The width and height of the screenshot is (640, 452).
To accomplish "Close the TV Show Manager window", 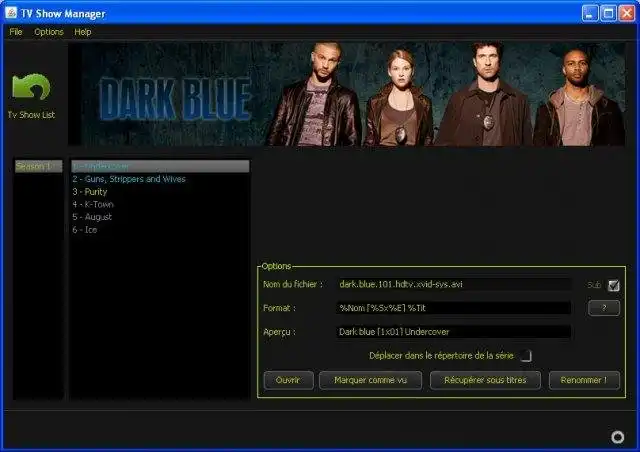I will coord(627,13).
